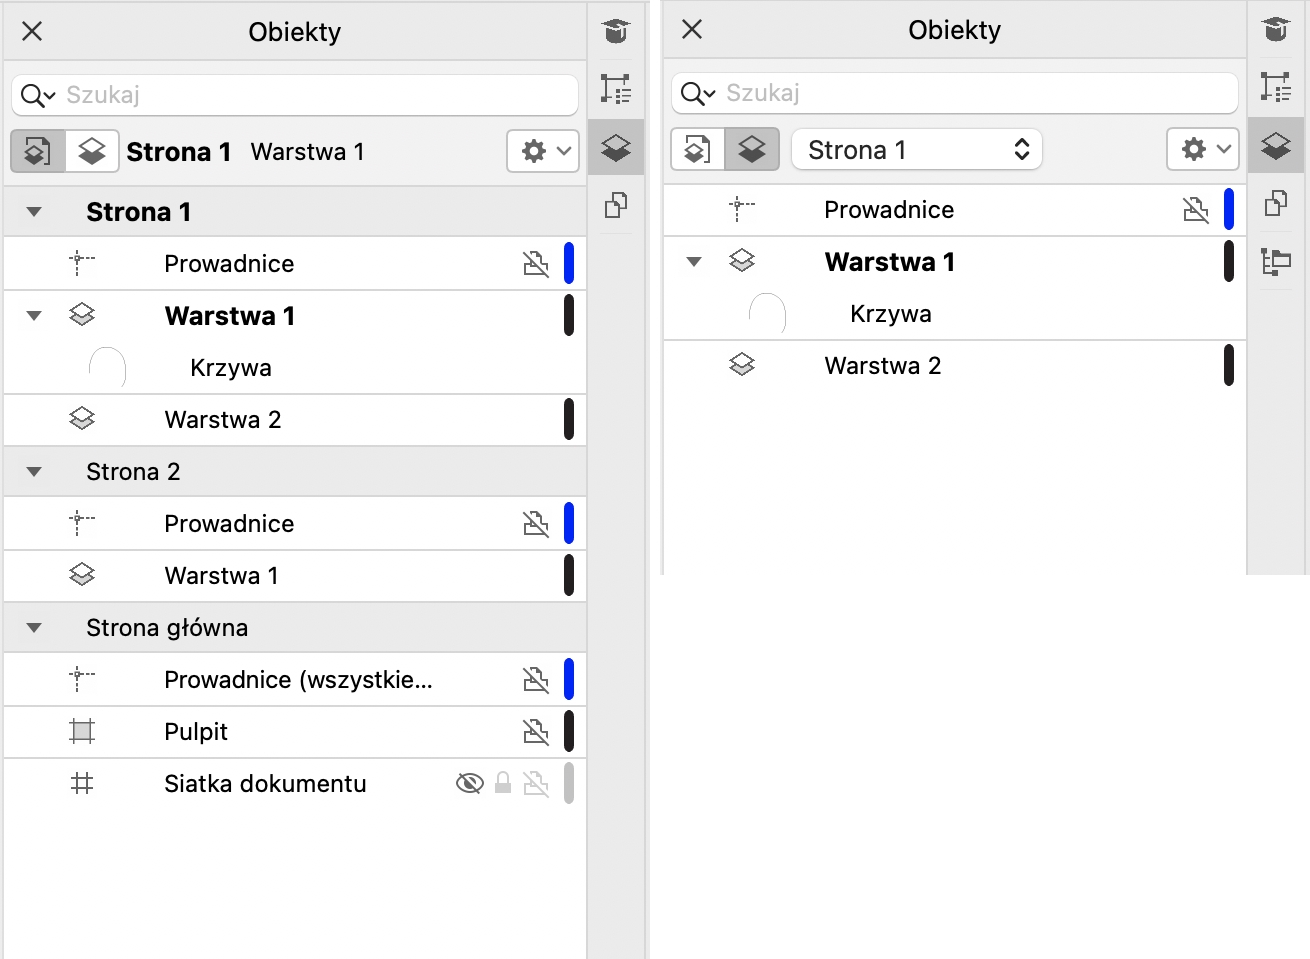Open gear options menu in left panel
The image size is (1310, 959).
543,151
